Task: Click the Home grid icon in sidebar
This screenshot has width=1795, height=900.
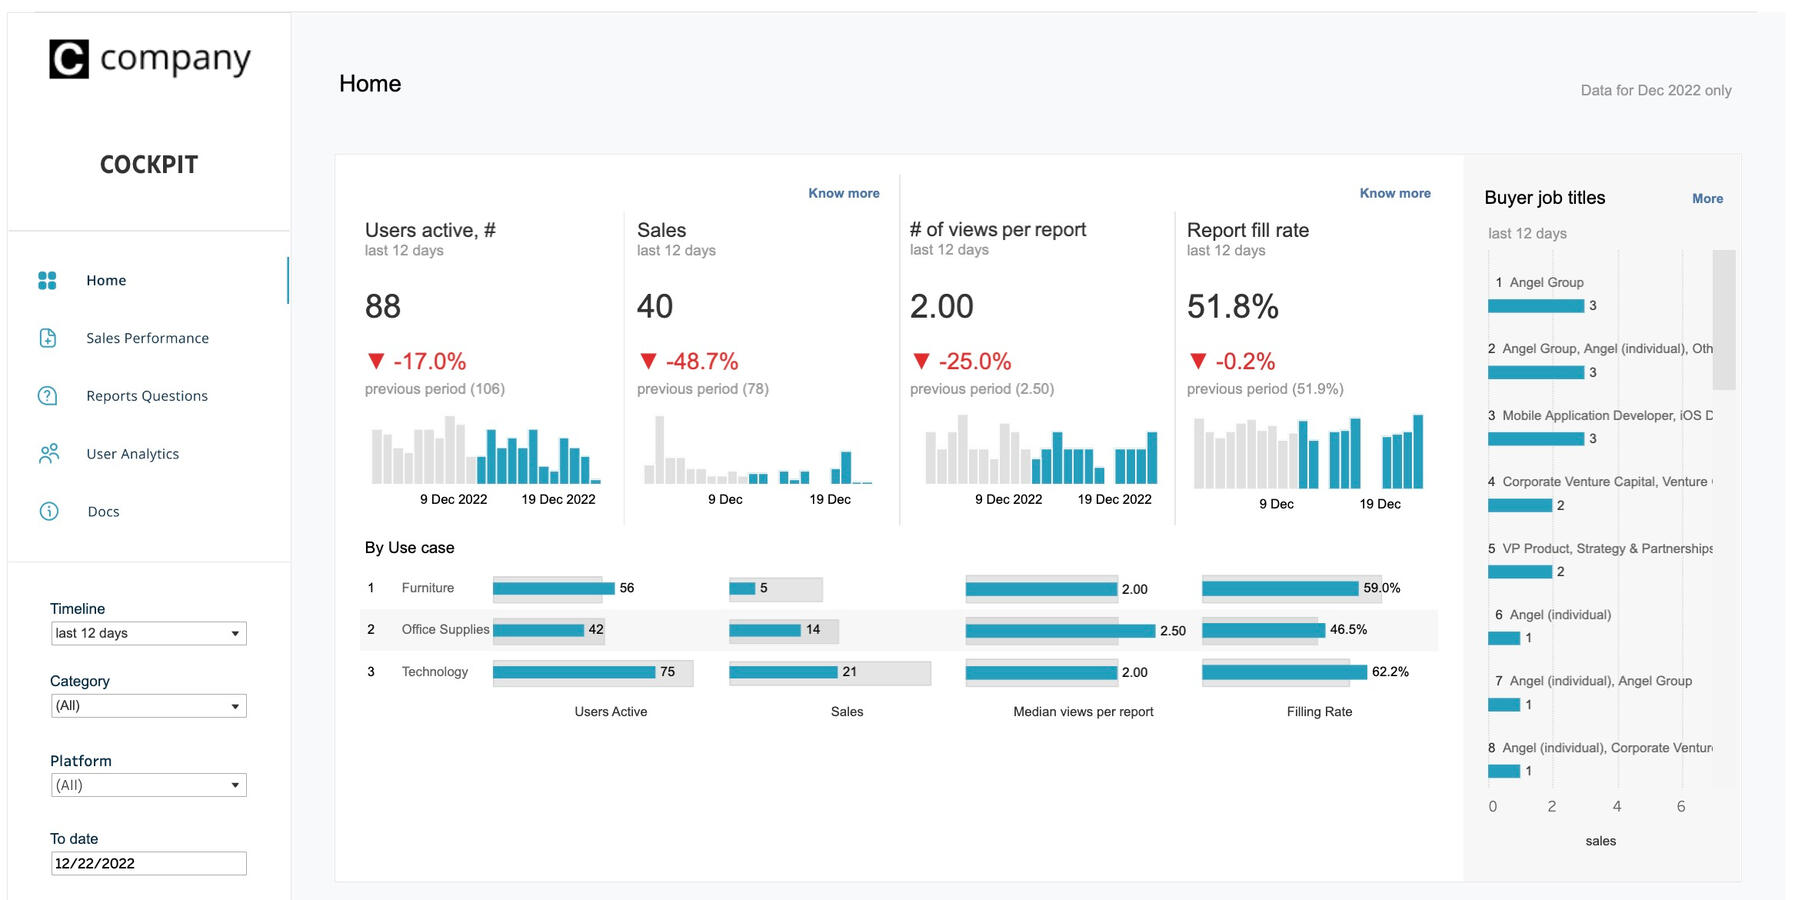Action: 47,281
